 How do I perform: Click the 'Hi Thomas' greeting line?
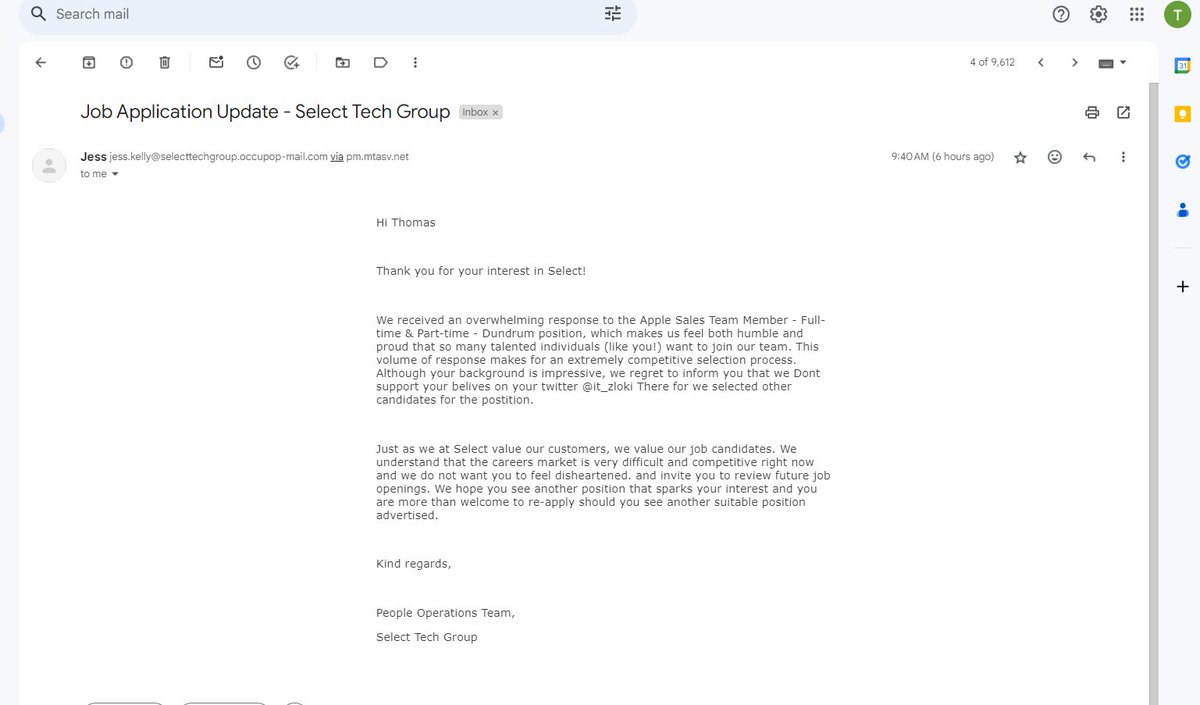tap(406, 222)
